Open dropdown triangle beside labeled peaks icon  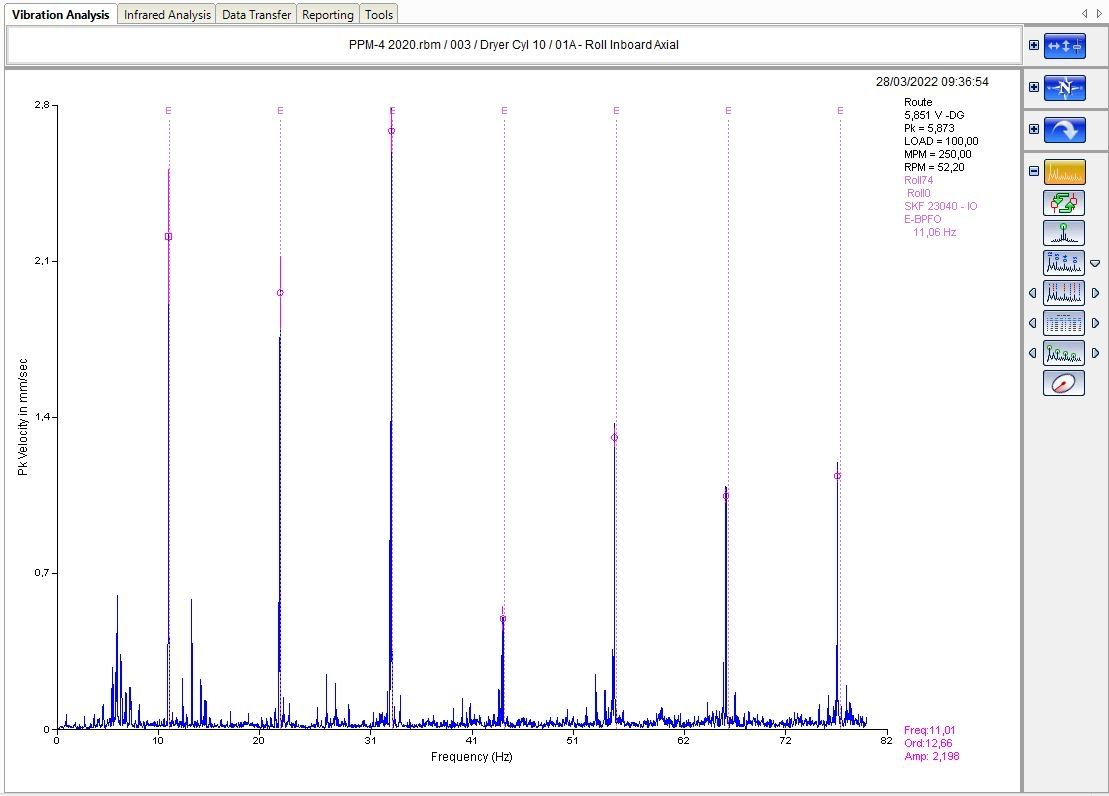tap(1096, 263)
